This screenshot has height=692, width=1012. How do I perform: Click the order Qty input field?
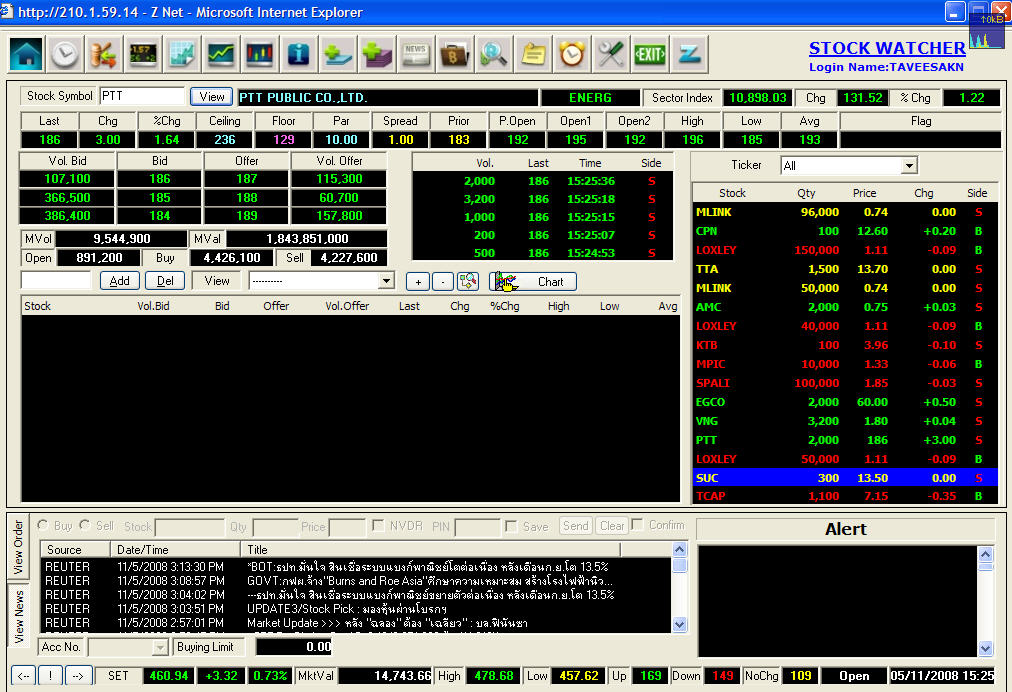click(x=276, y=527)
